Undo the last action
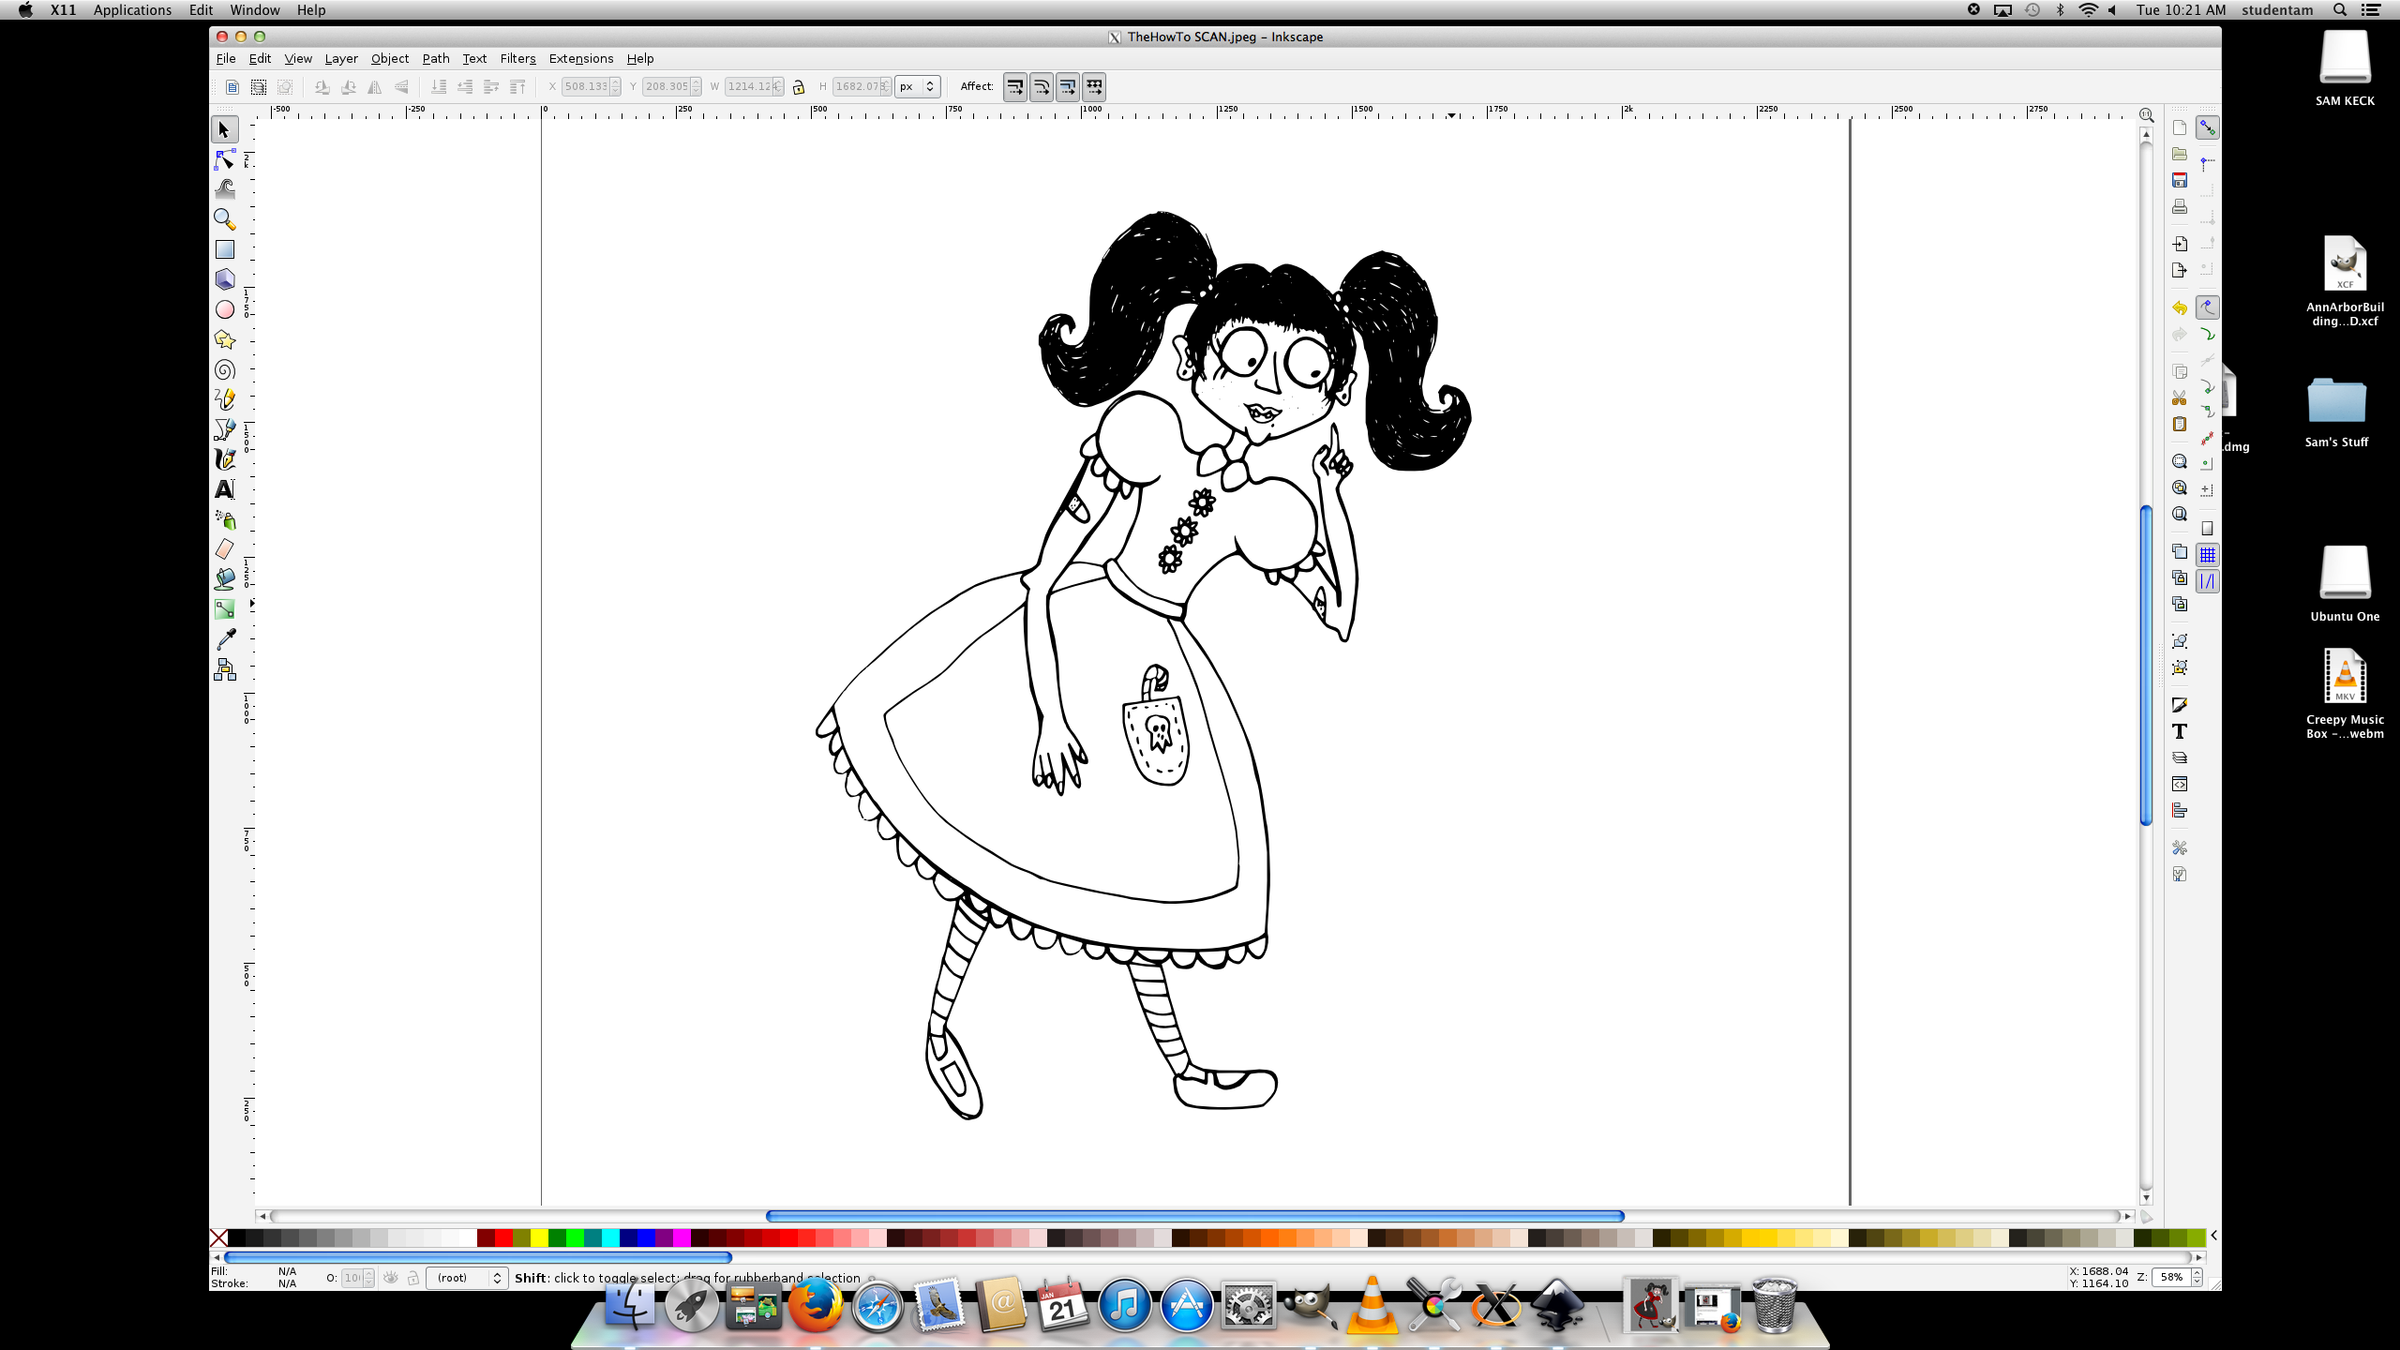The width and height of the screenshot is (2400, 1350). (x=2180, y=308)
